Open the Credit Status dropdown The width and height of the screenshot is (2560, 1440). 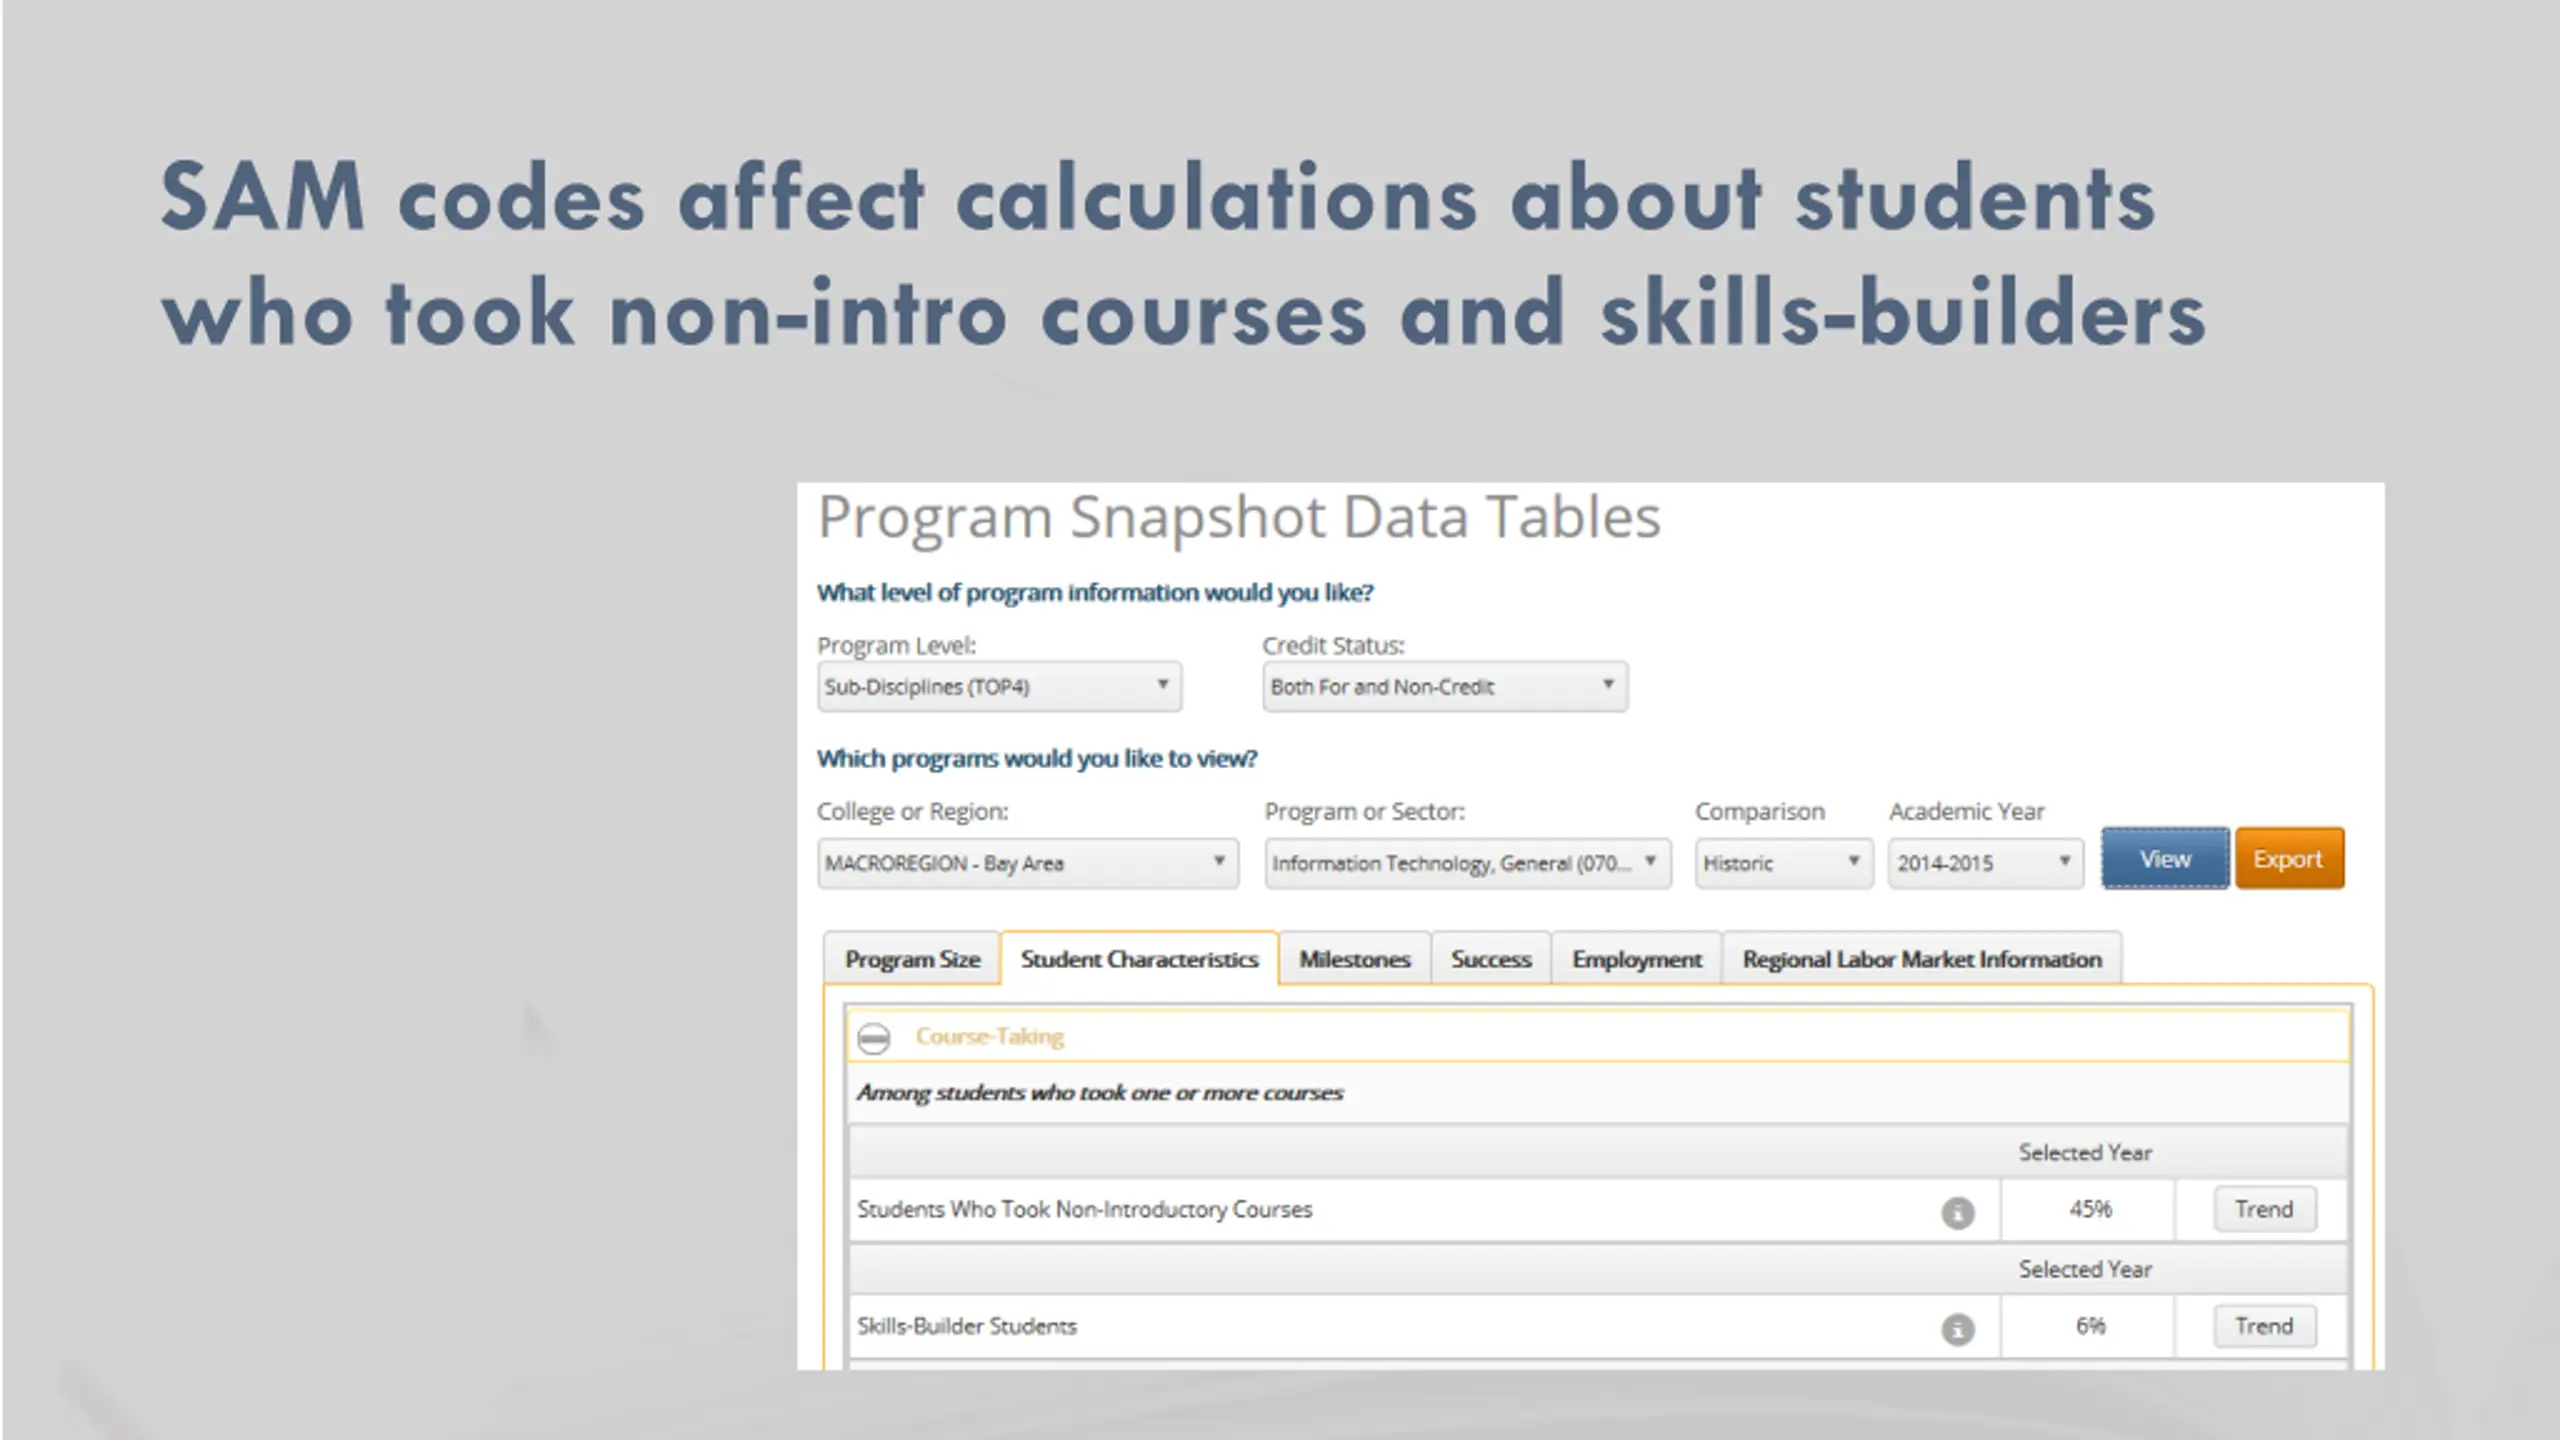[1445, 687]
